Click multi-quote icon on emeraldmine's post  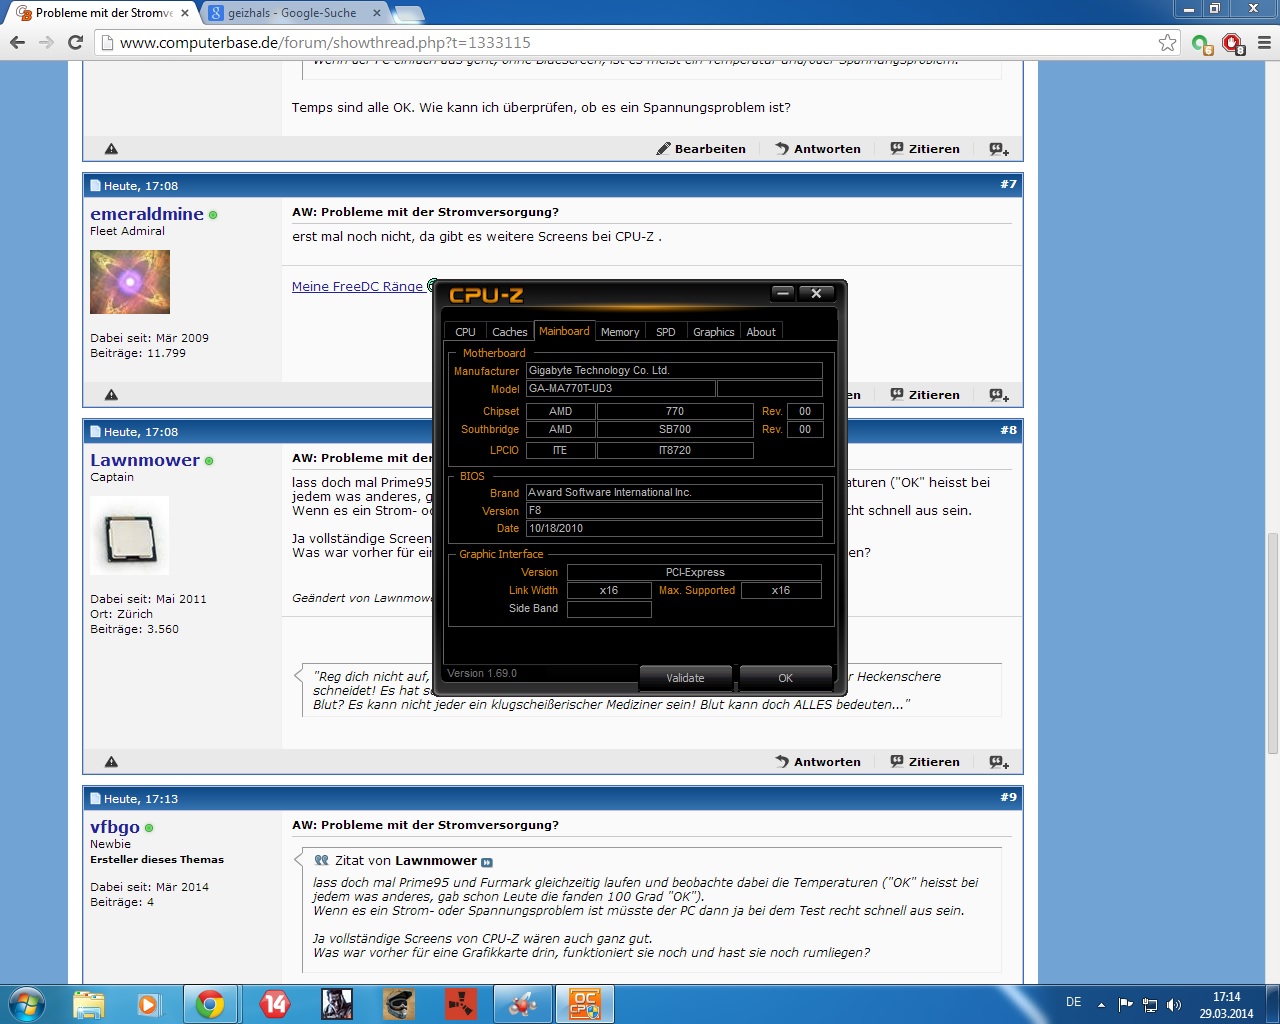pos(999,395)
